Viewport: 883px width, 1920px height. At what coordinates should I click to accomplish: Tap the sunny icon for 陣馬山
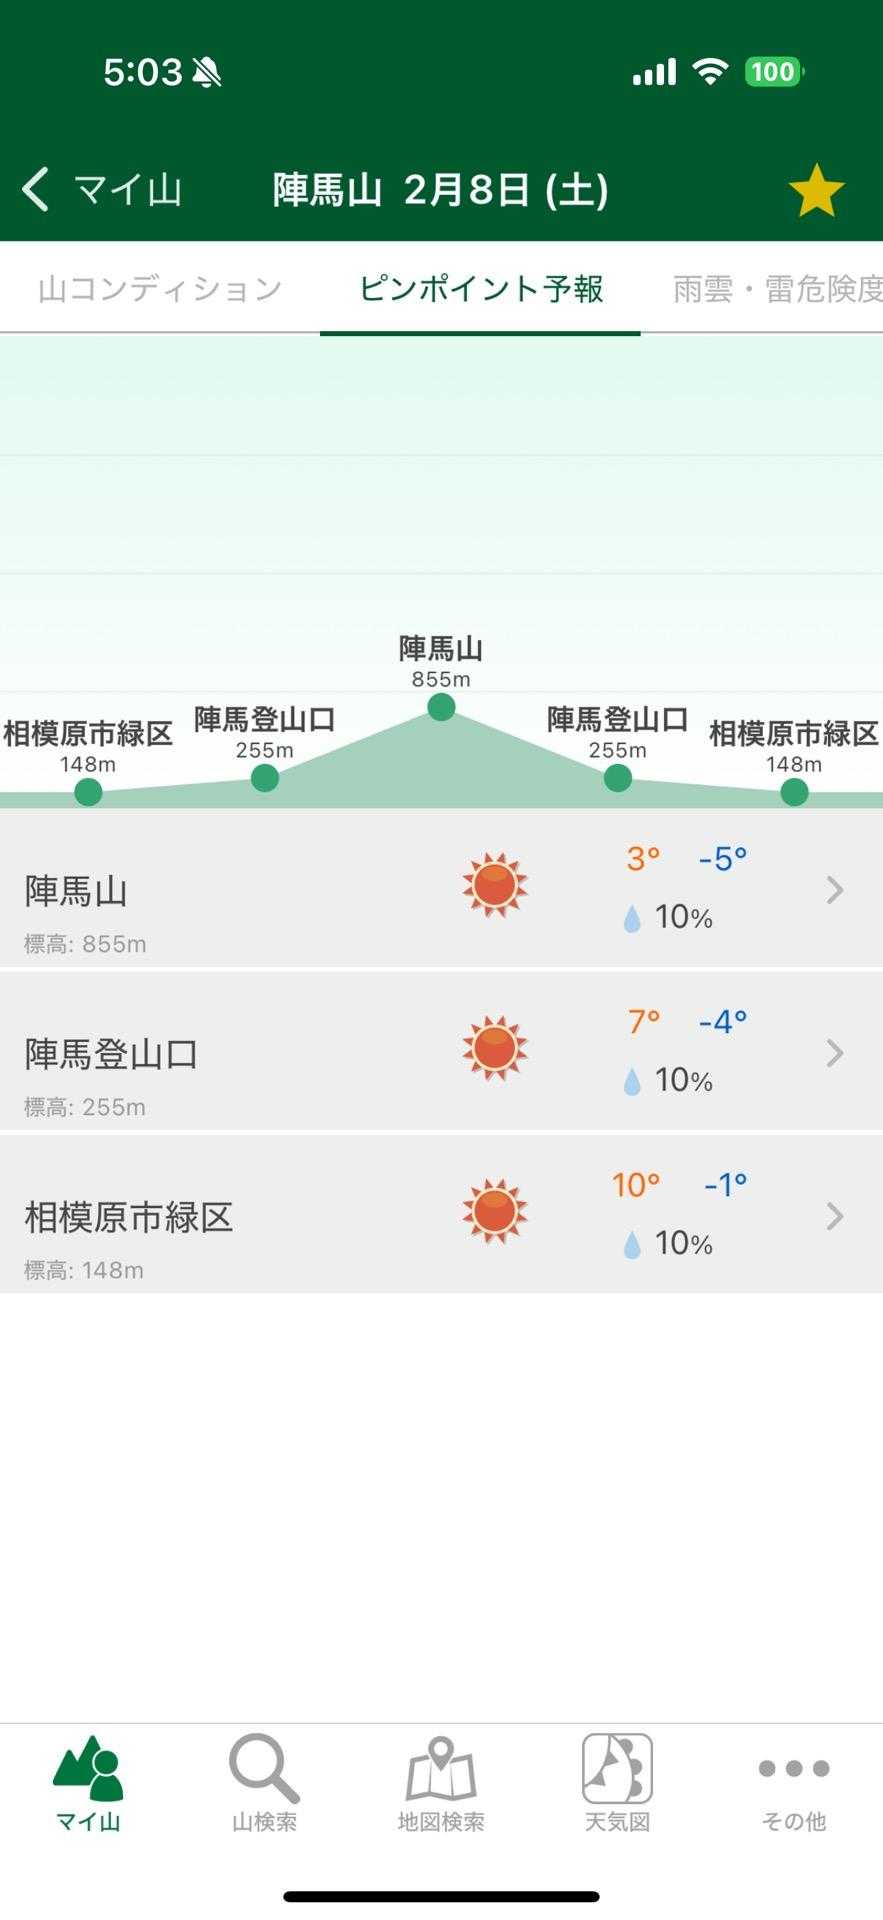tap(494, 885)
